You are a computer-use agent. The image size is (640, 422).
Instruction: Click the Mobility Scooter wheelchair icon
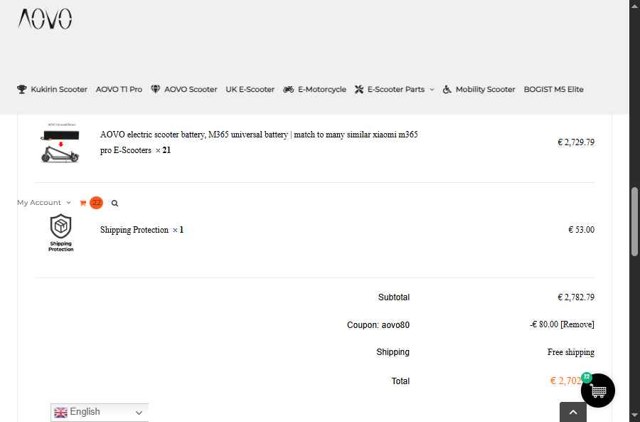447,89
